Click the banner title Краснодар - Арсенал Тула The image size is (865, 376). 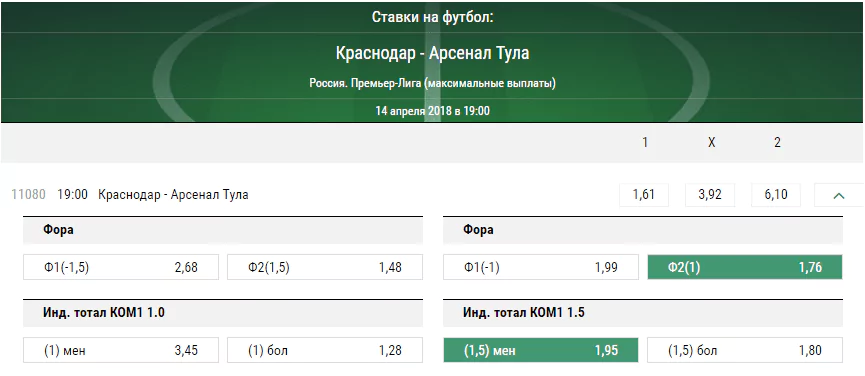(432, 53)
